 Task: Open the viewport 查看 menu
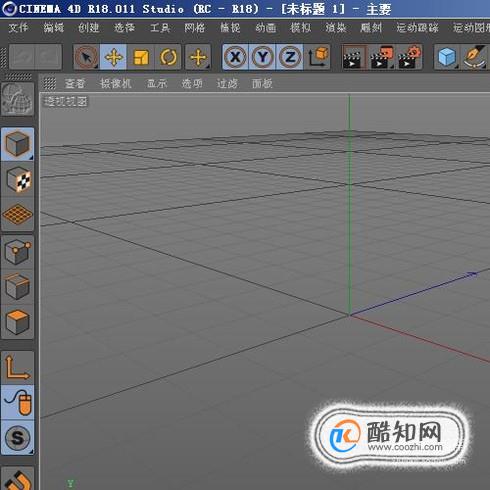(75, 83)
